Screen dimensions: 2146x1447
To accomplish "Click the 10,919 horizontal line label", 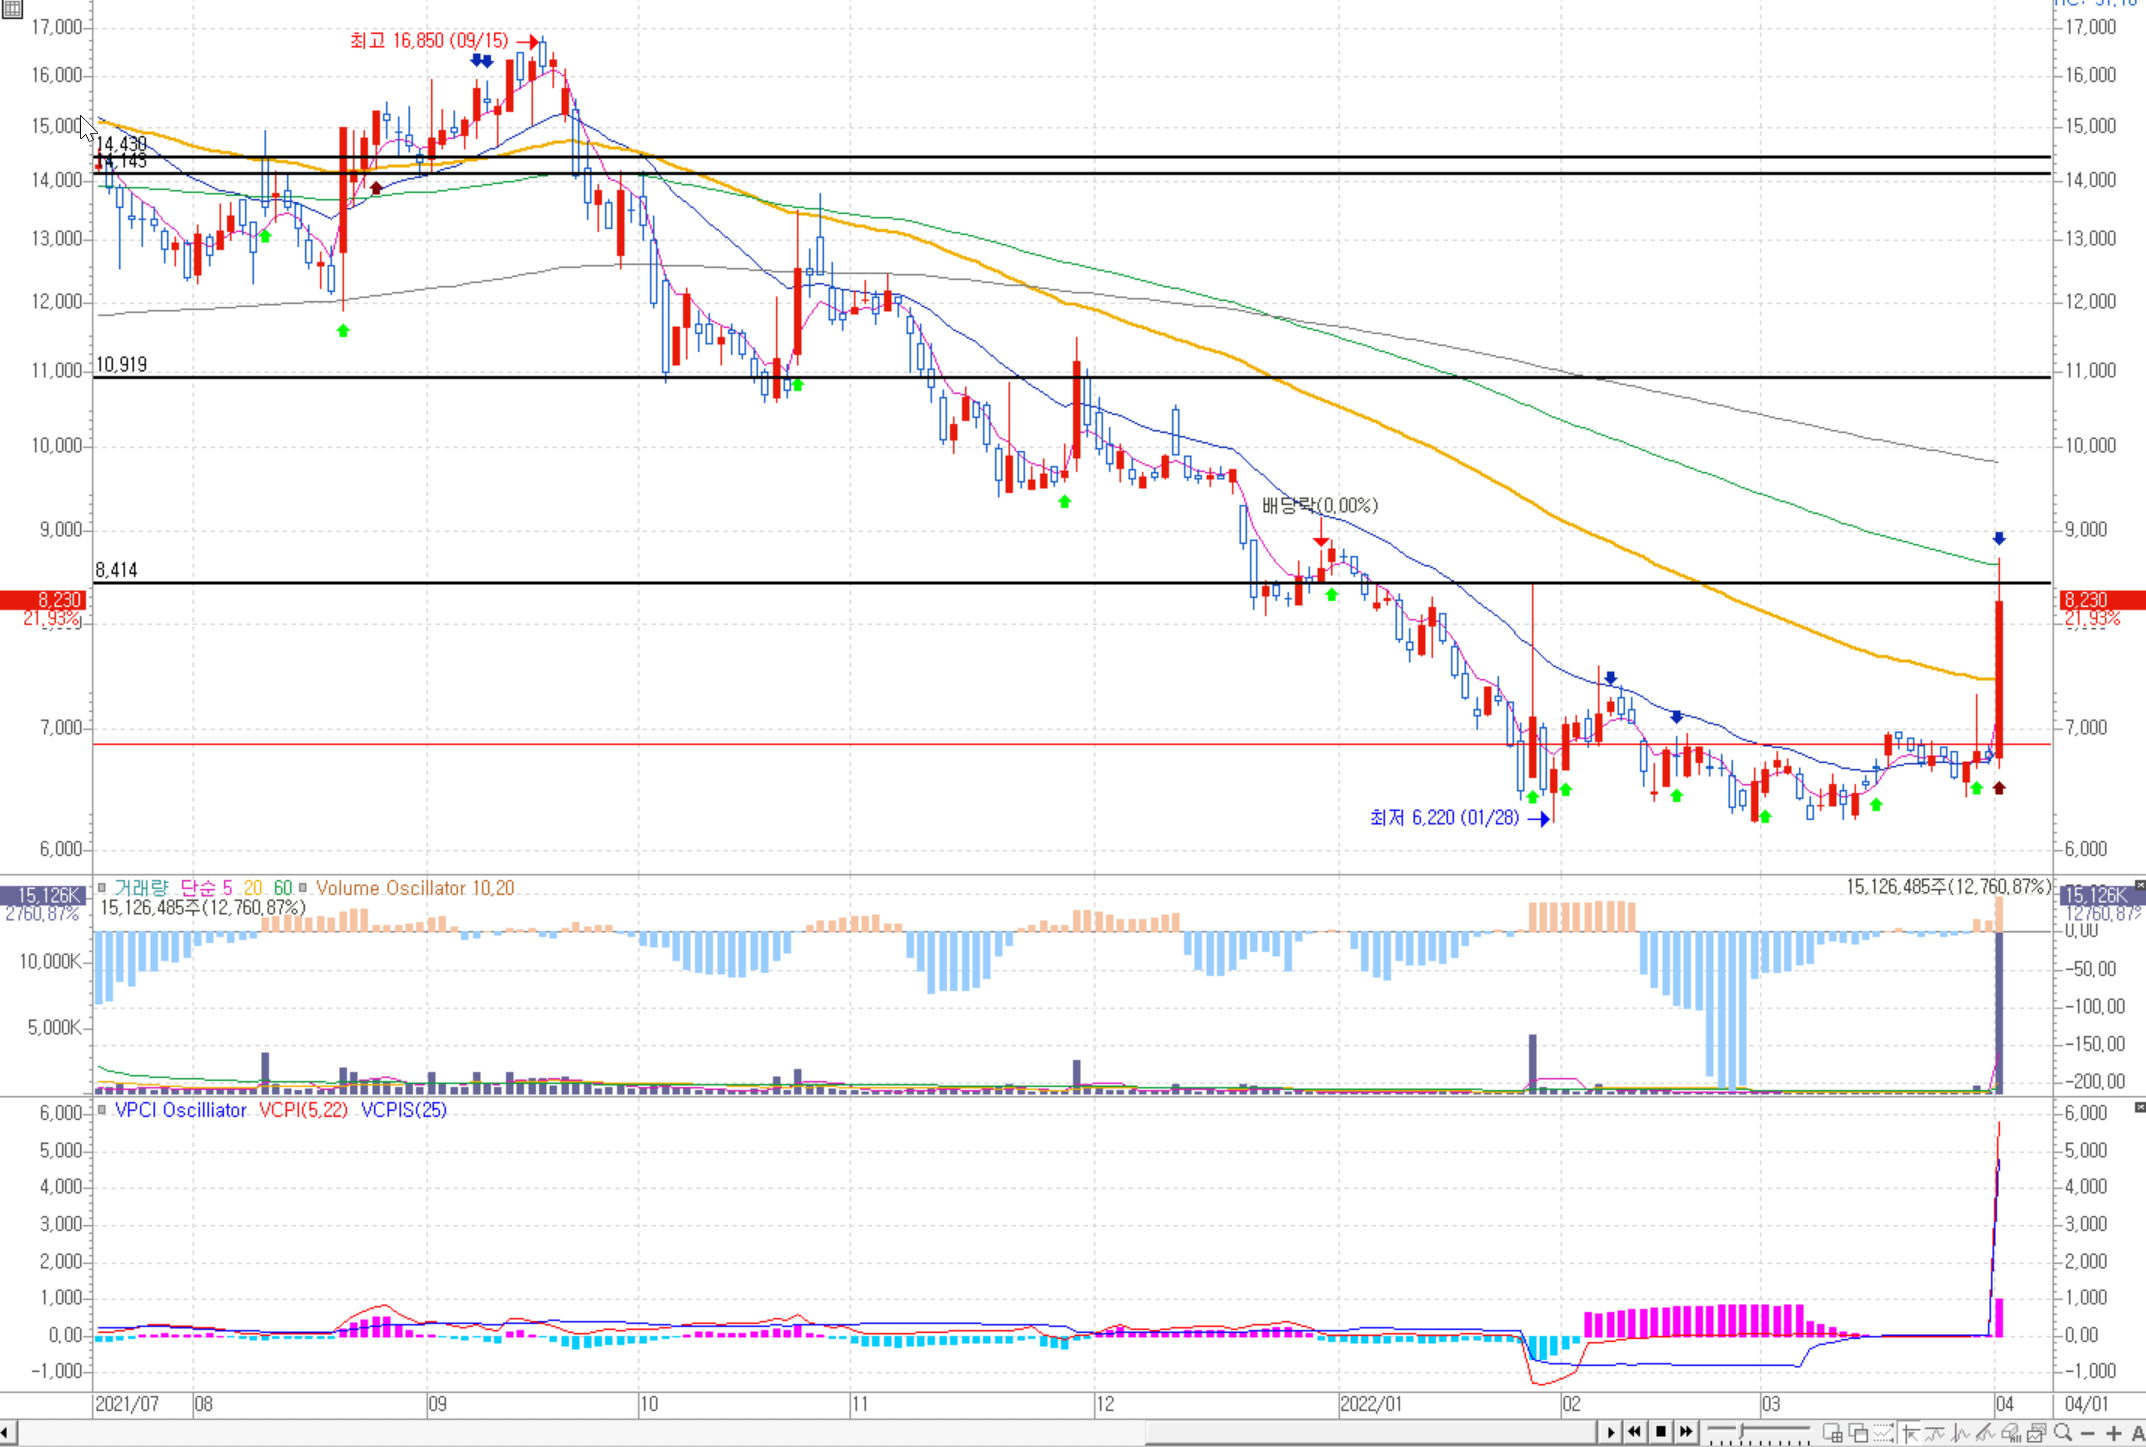I will [121, 365].
